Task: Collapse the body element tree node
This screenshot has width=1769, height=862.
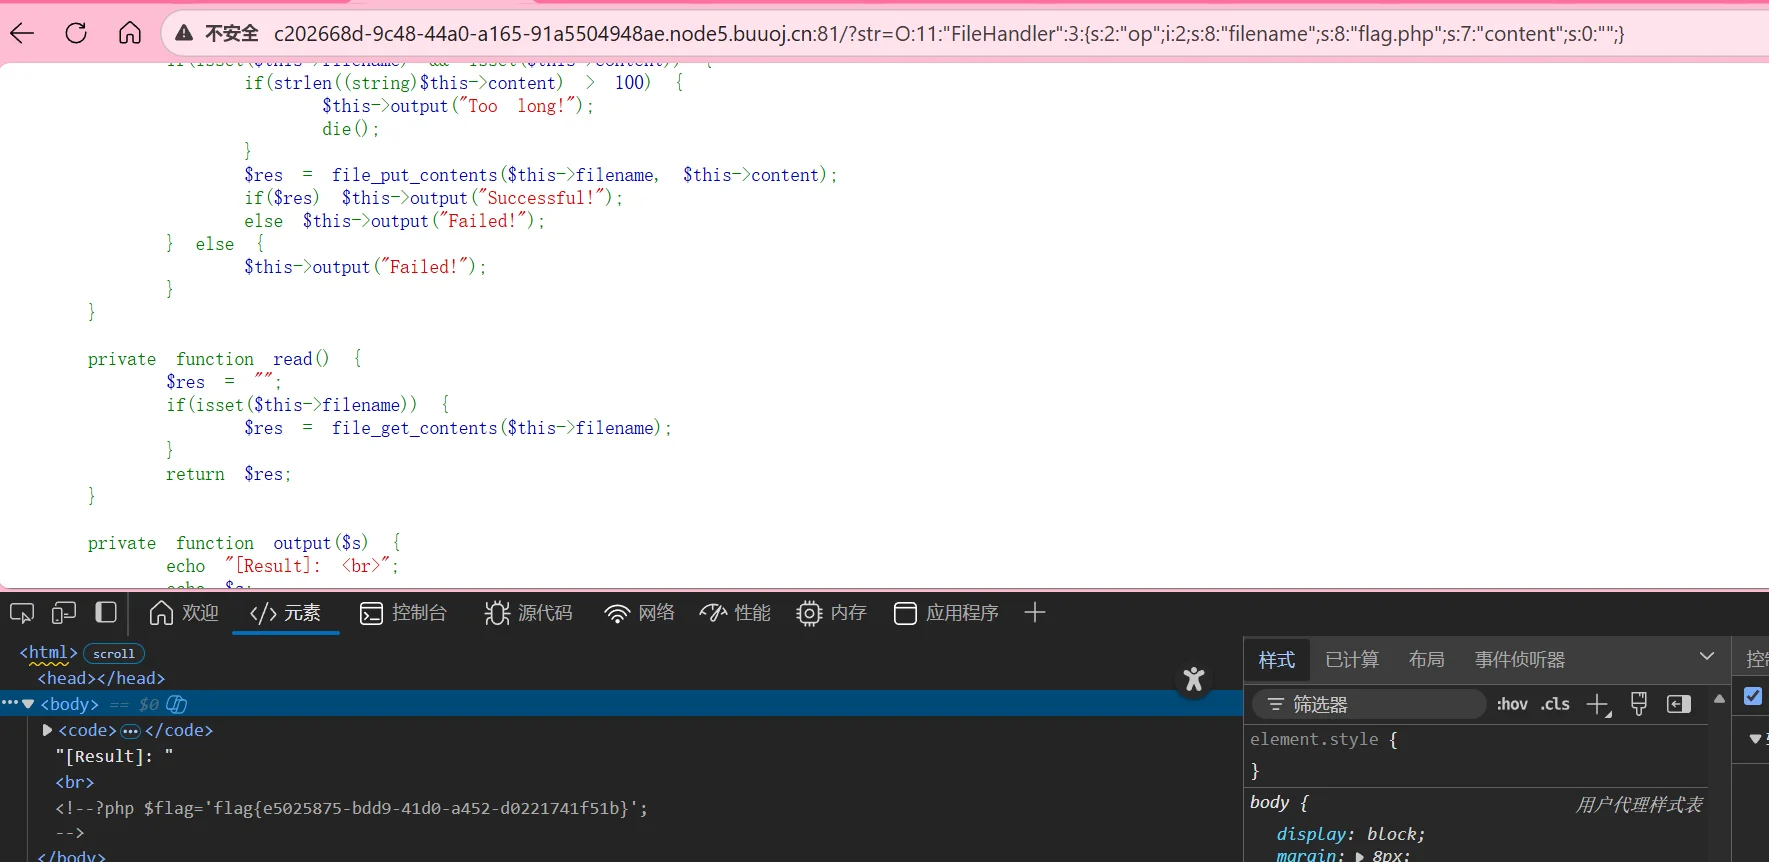Action: pos(28,704)
